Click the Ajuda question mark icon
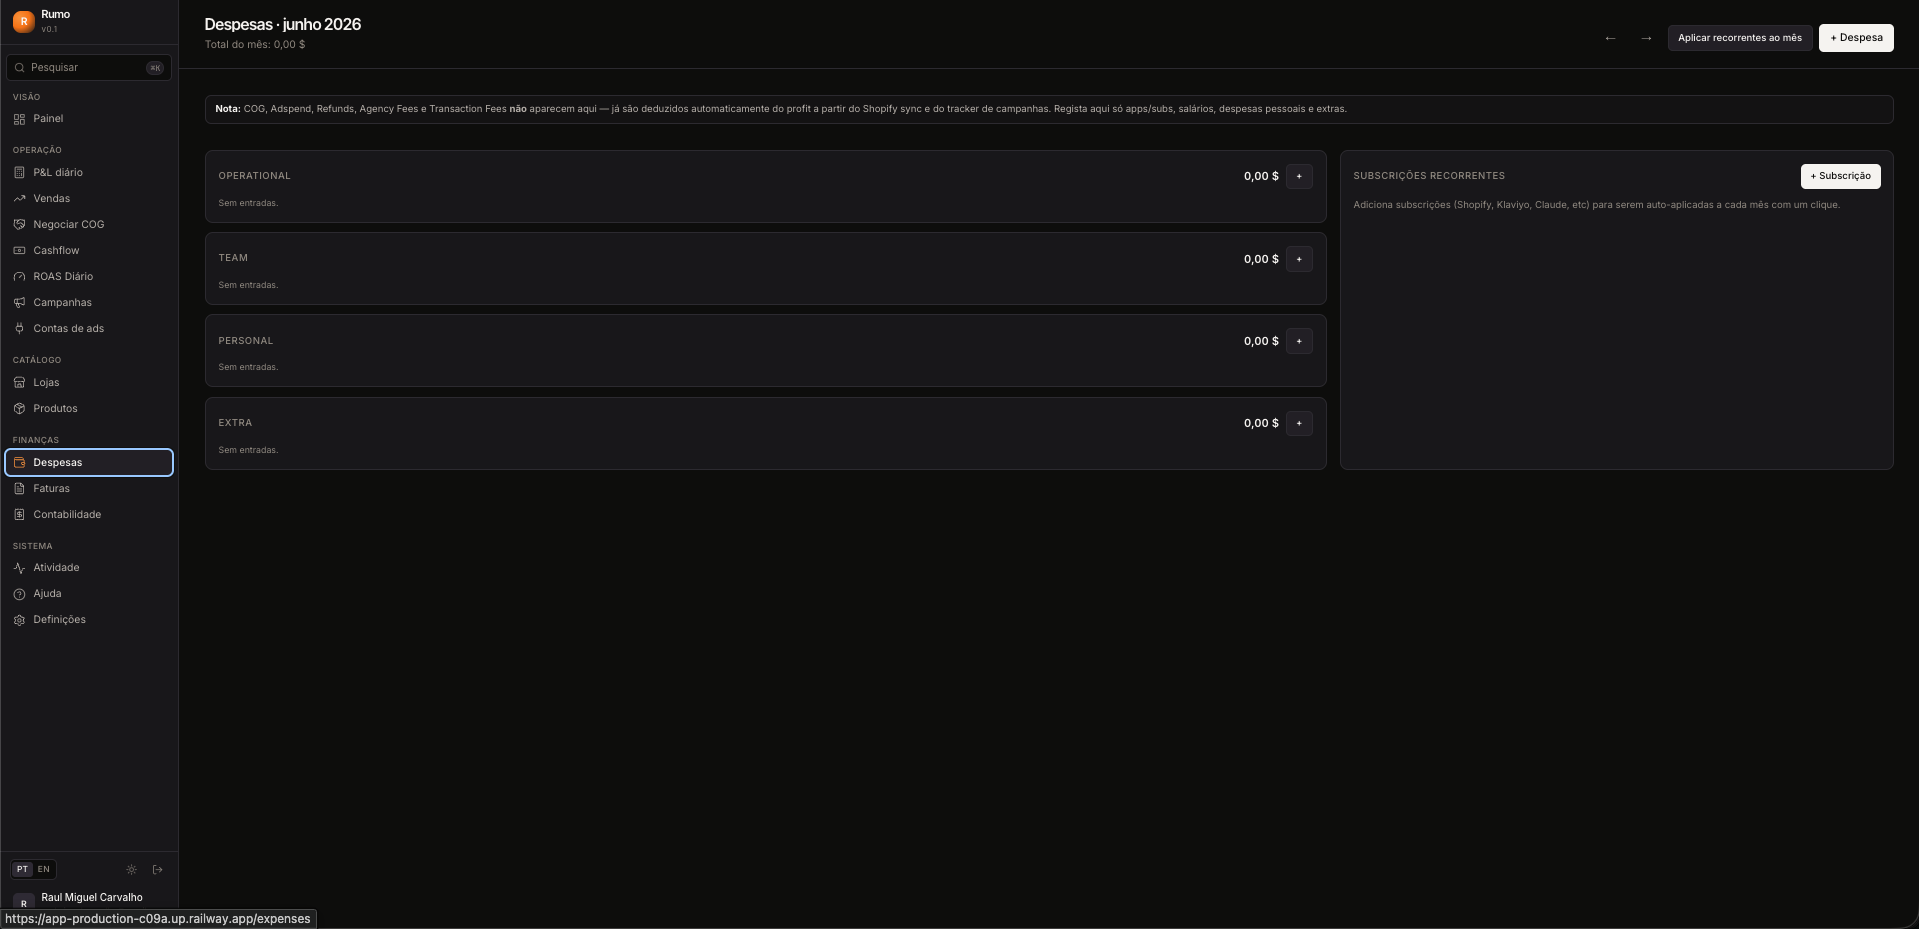Screen dimensions: 1919x929 click(19, 594)
